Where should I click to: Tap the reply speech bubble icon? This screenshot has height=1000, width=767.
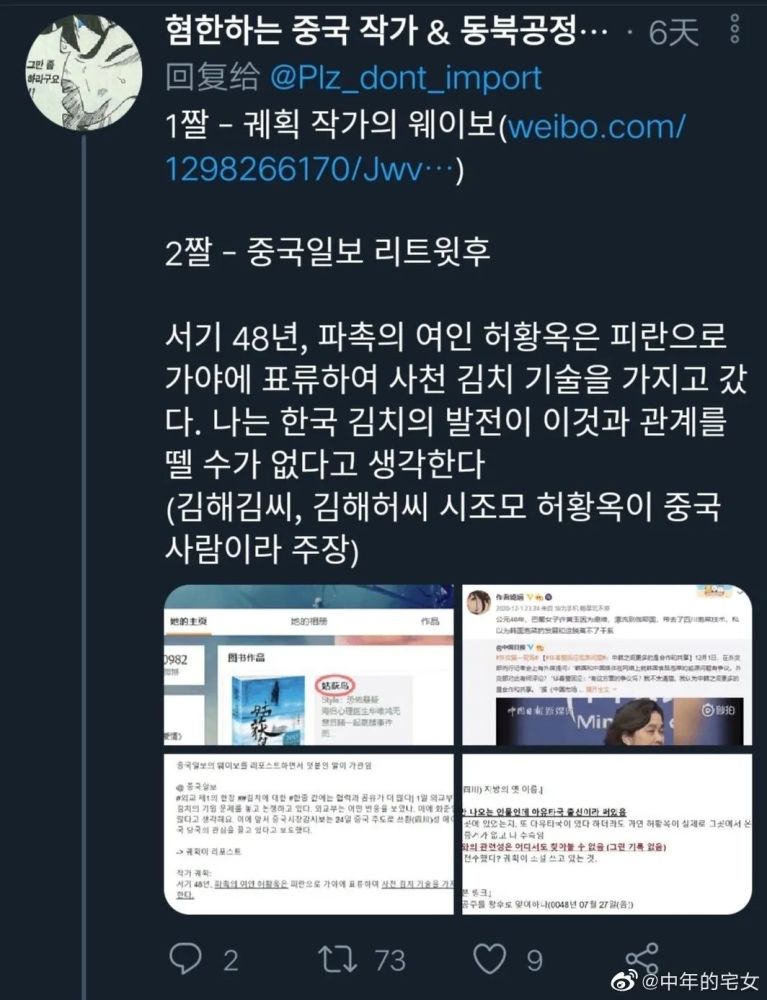coord(186,958)
